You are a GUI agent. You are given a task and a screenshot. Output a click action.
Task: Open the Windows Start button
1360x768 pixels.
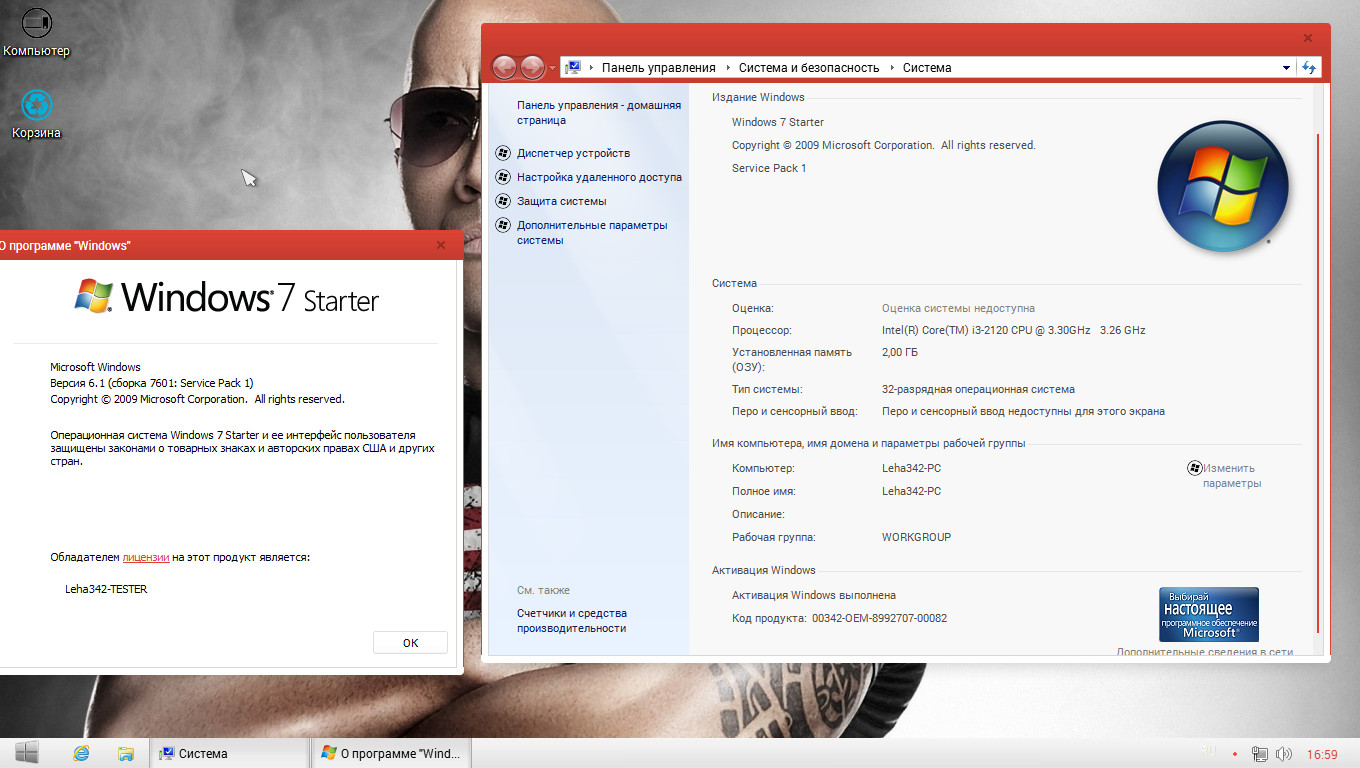click(27, 753)
